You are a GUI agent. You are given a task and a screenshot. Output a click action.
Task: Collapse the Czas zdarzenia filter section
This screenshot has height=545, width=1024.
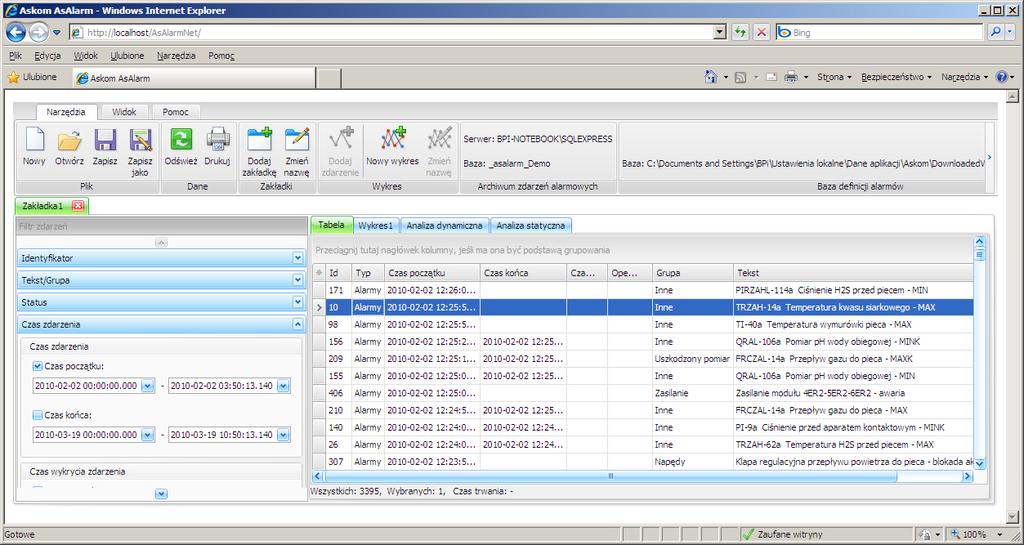click(x=298, y=324)
